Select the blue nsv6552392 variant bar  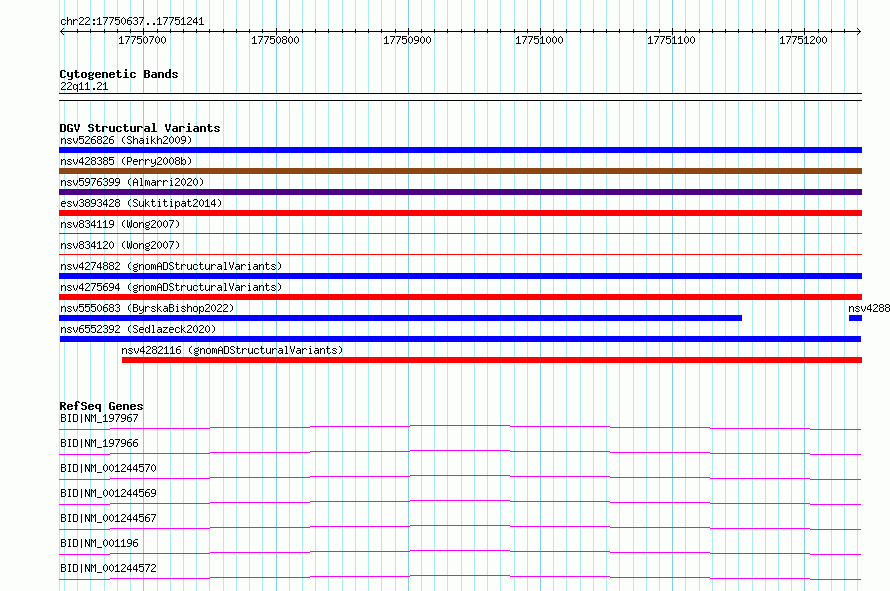(x=460, y=339)
